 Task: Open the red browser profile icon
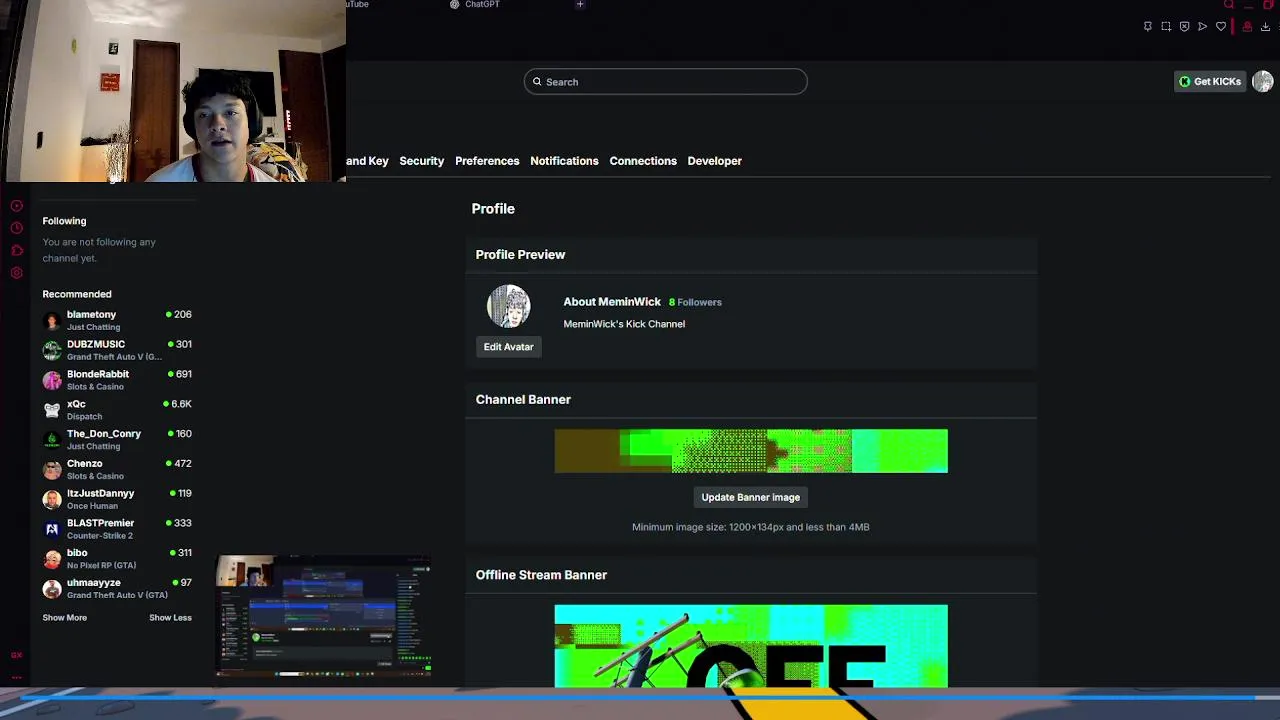1247,27
